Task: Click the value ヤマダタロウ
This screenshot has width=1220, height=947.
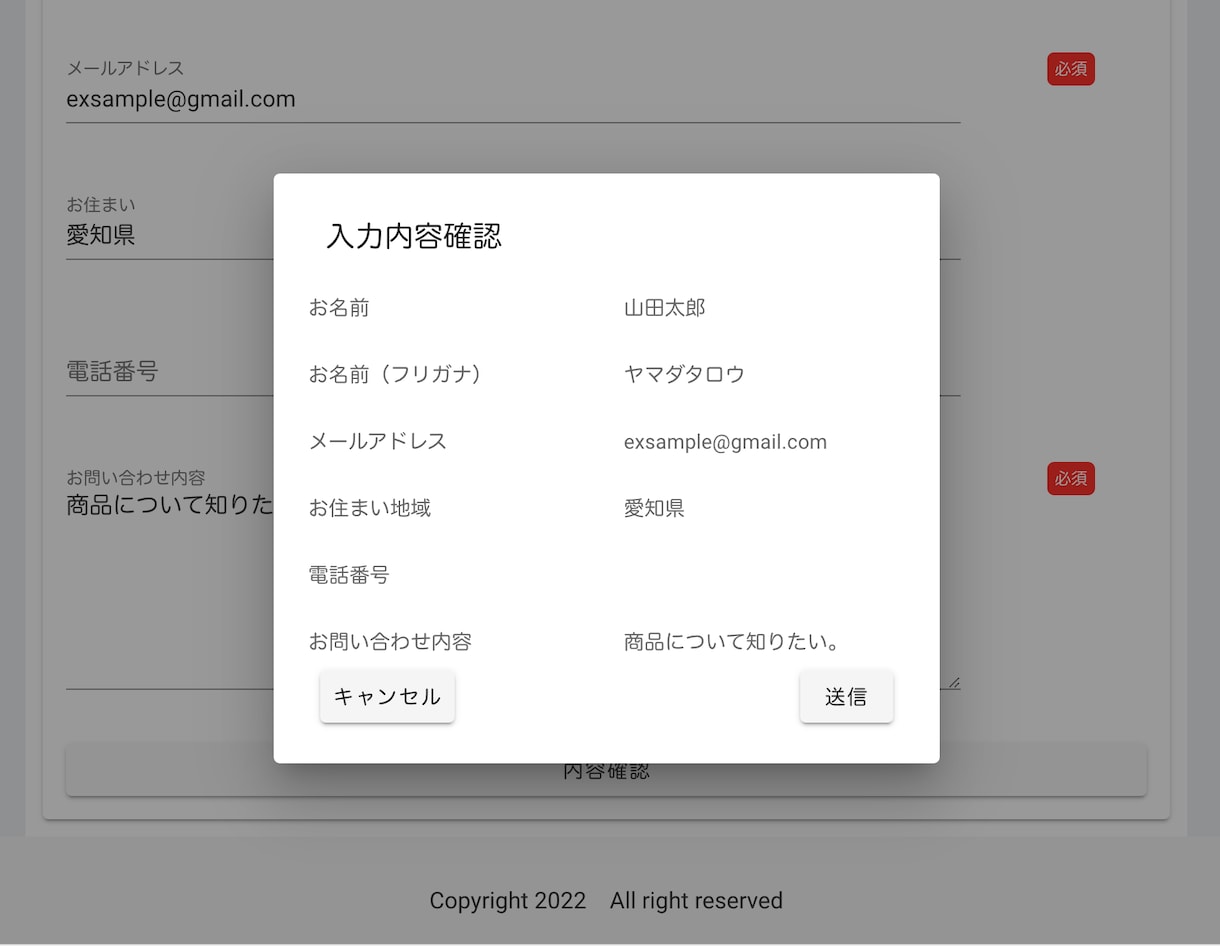Action: [x=685, y=374]
